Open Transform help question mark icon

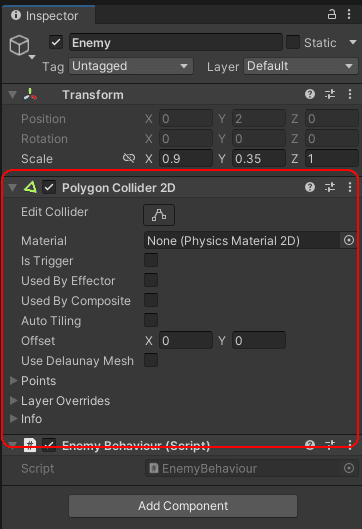[310, 94]
